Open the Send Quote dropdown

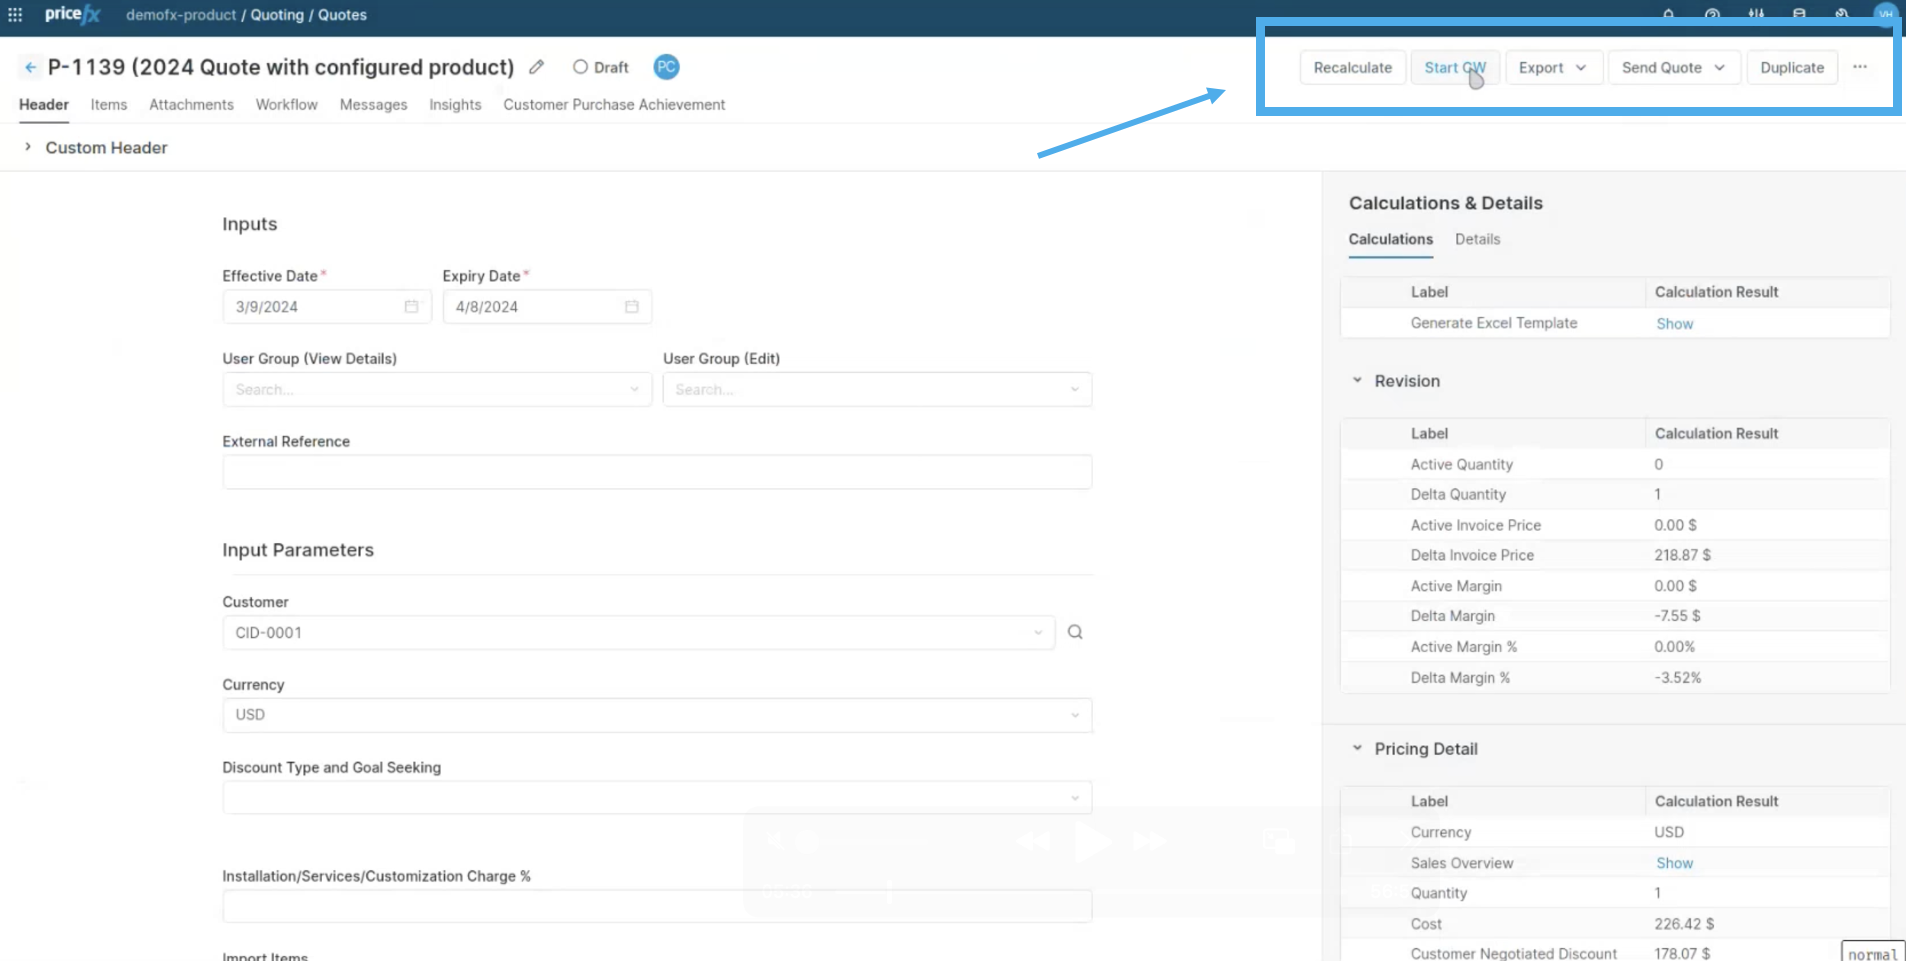click(1672, 68)
